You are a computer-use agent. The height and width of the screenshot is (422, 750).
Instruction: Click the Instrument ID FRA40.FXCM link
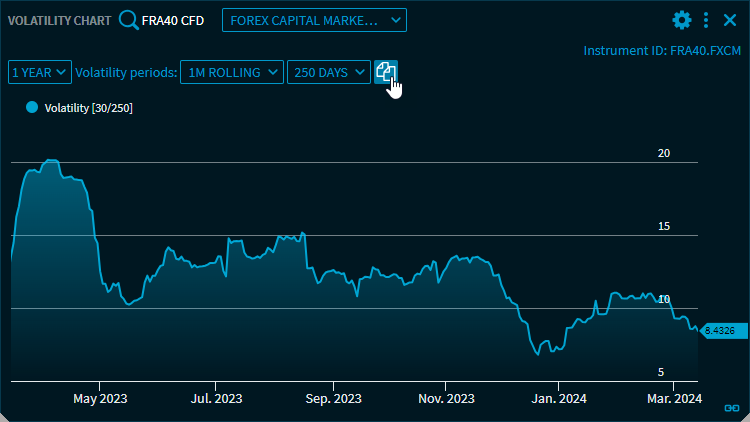662,50
